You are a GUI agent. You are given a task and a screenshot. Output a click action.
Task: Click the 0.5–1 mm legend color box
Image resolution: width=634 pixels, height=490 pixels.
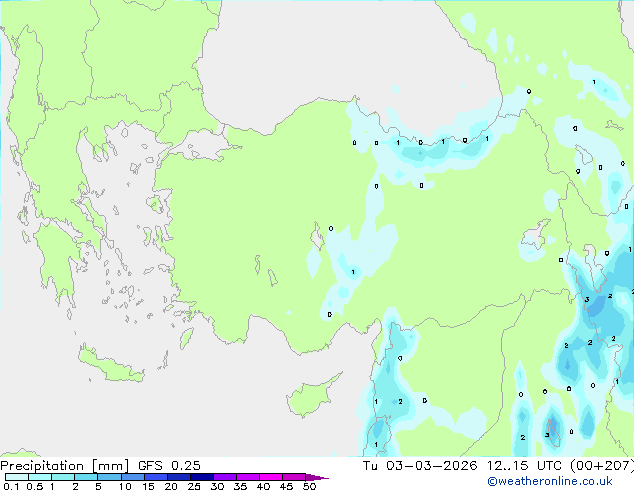point(40,477)
